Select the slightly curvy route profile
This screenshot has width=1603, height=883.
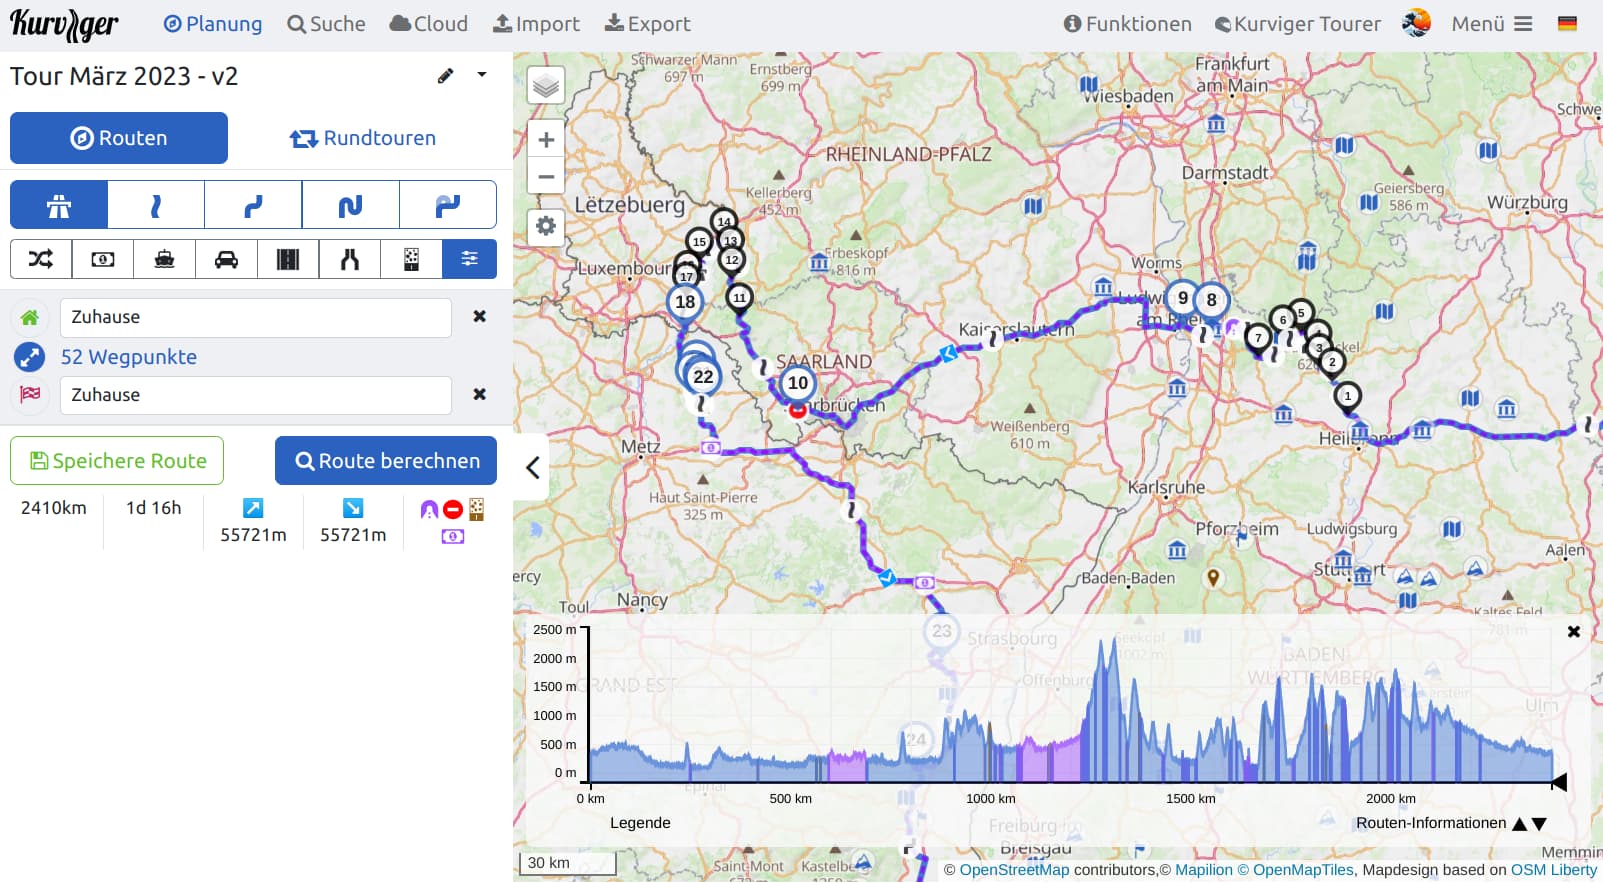pyautogui.click(x=156, y=206)
